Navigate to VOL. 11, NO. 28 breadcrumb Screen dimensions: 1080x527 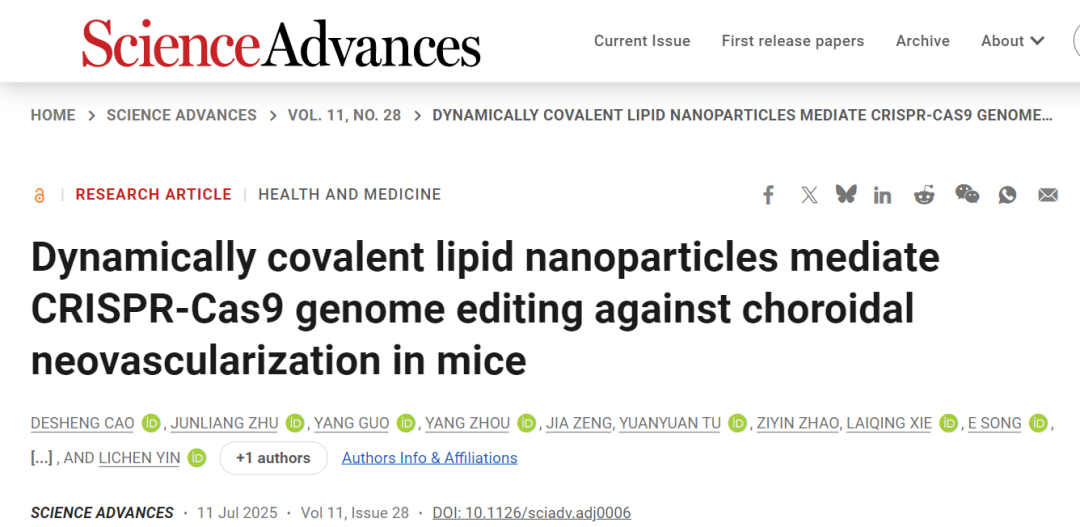click(x=344, y=115)
